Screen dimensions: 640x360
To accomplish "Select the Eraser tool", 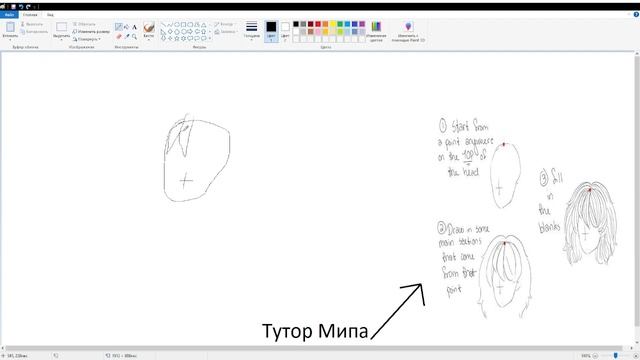I will pyautogui.click(x=118, y=36).
